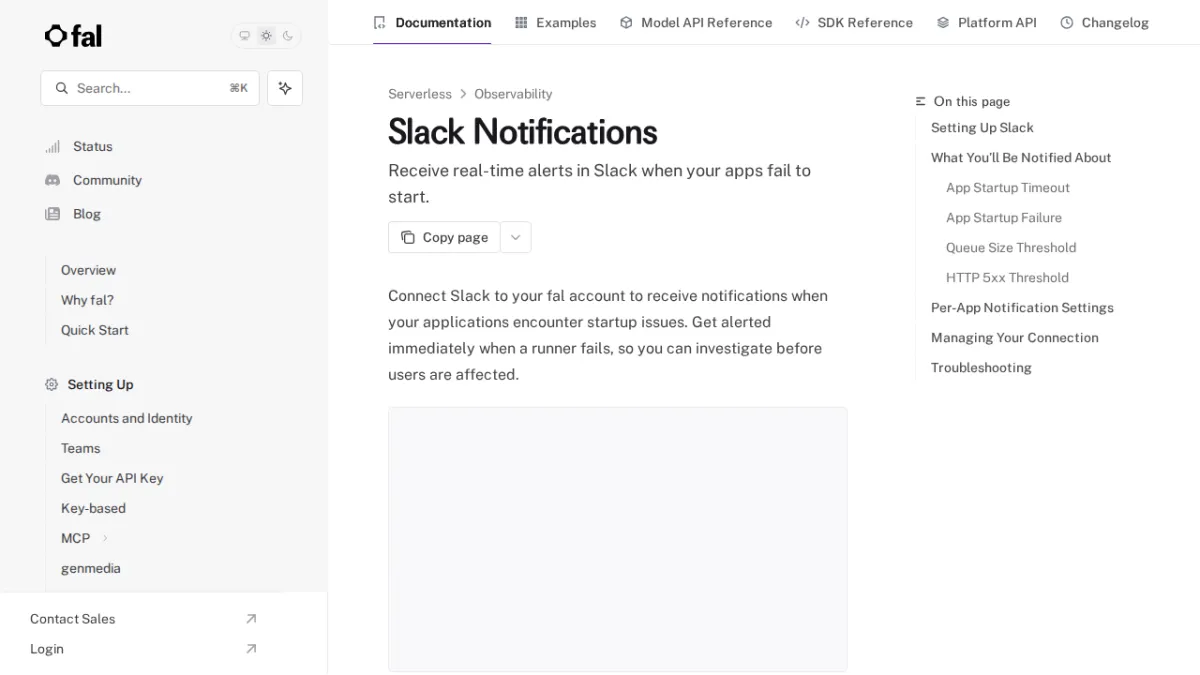Image resolution: width=1200 pixels, height=675 pixels.
Task: Switch to dark theme moon icon
Action: click(x=288, y=36)
